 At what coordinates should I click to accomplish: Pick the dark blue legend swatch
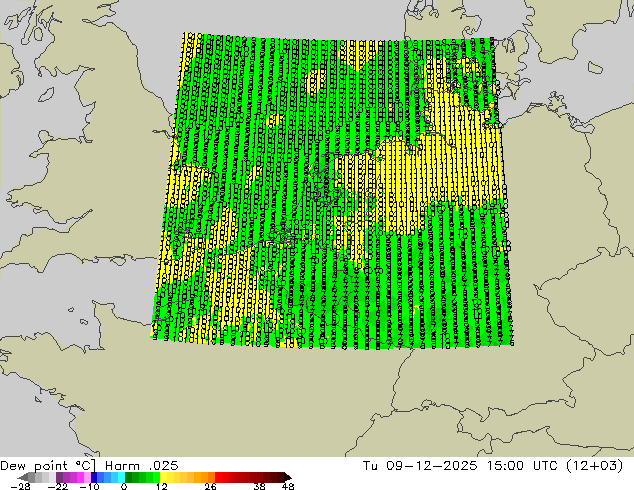pyautogui.click(x=94, y=477)
